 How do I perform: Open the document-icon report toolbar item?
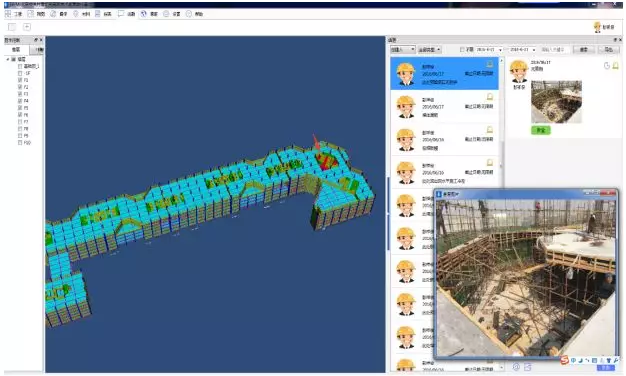point(103,14)
